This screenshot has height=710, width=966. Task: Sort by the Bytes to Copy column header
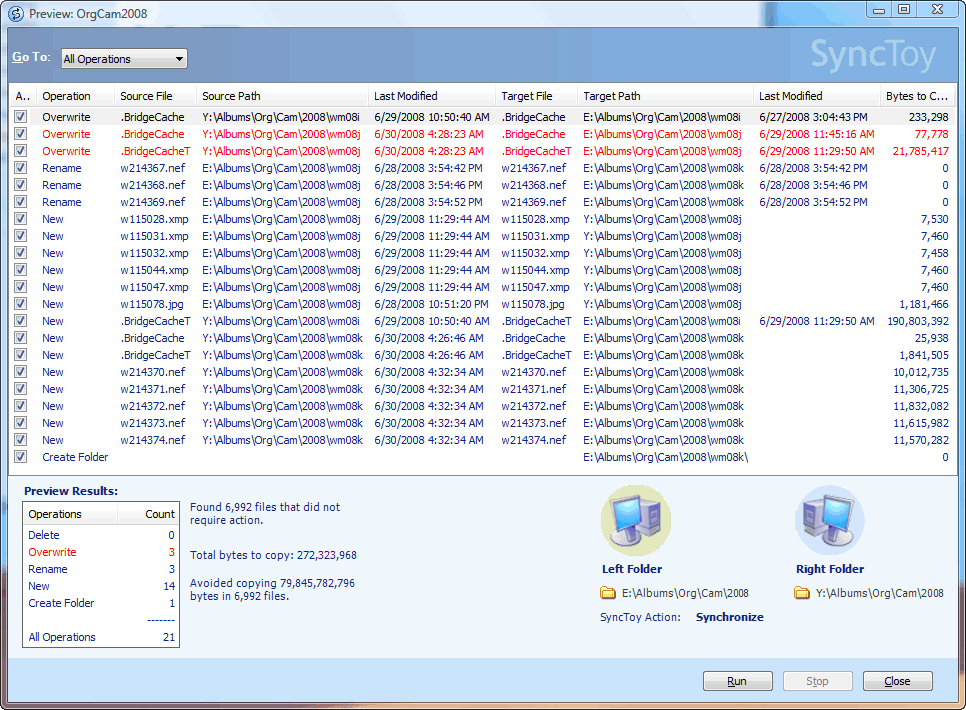[917, 96]
